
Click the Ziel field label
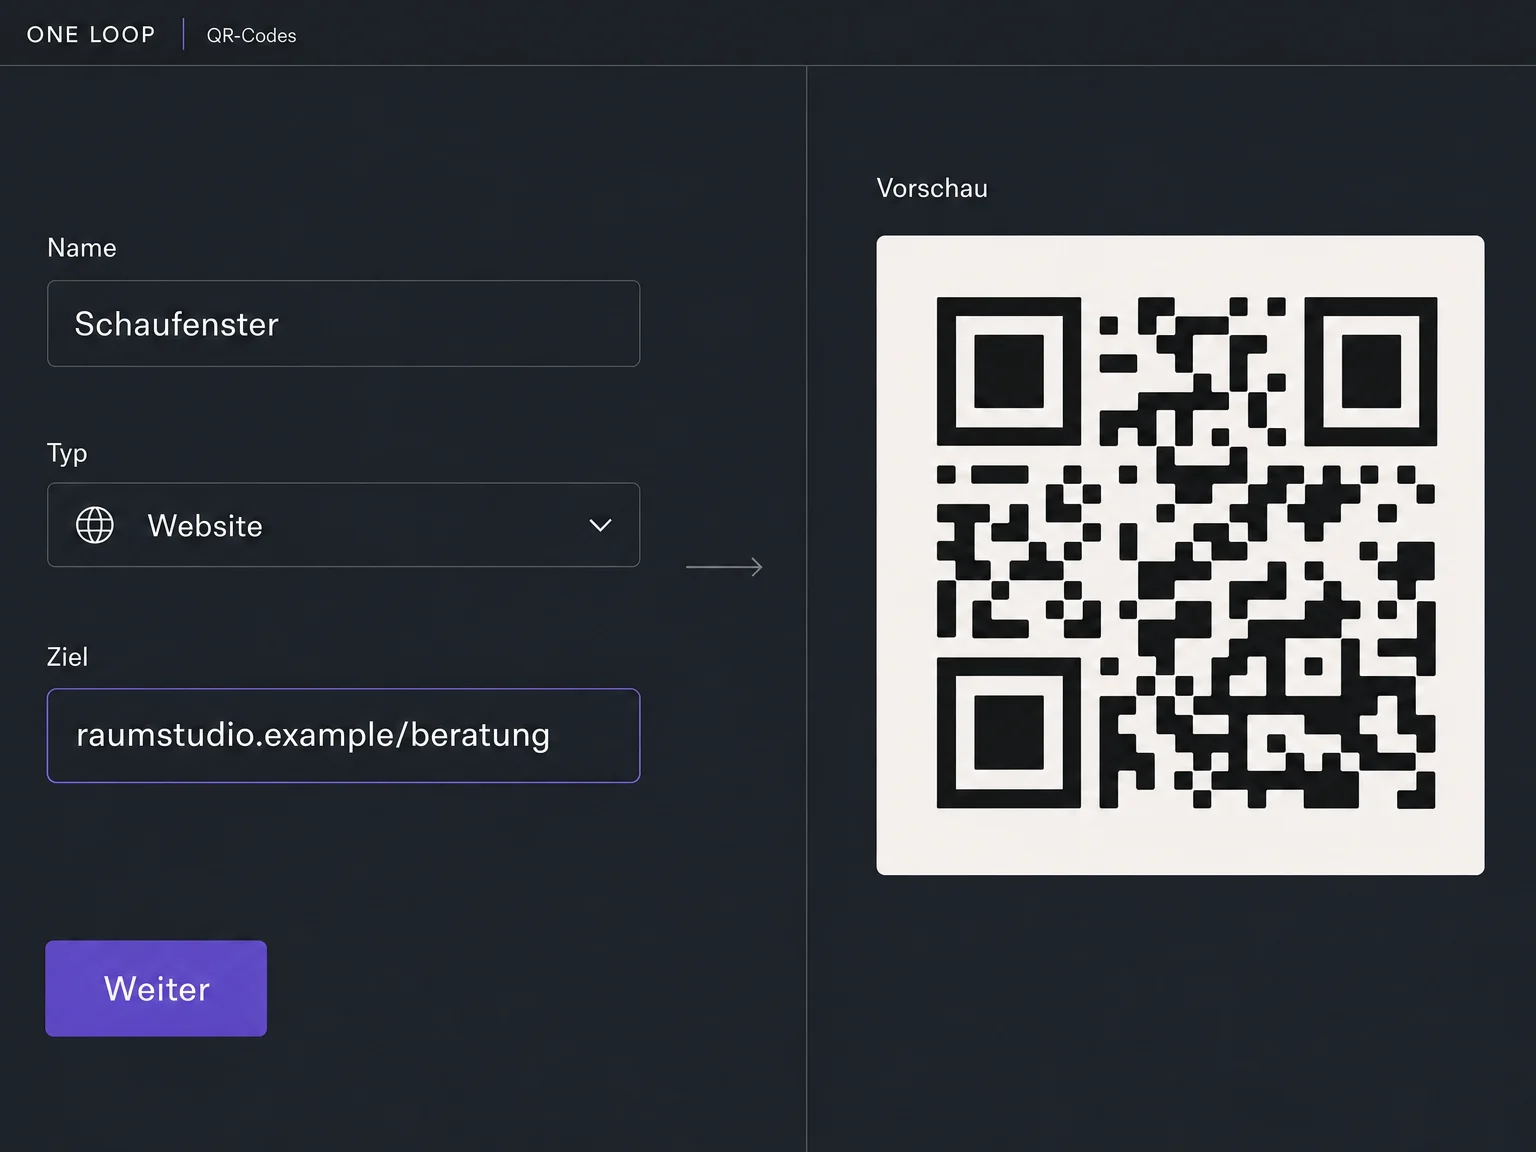67,657
